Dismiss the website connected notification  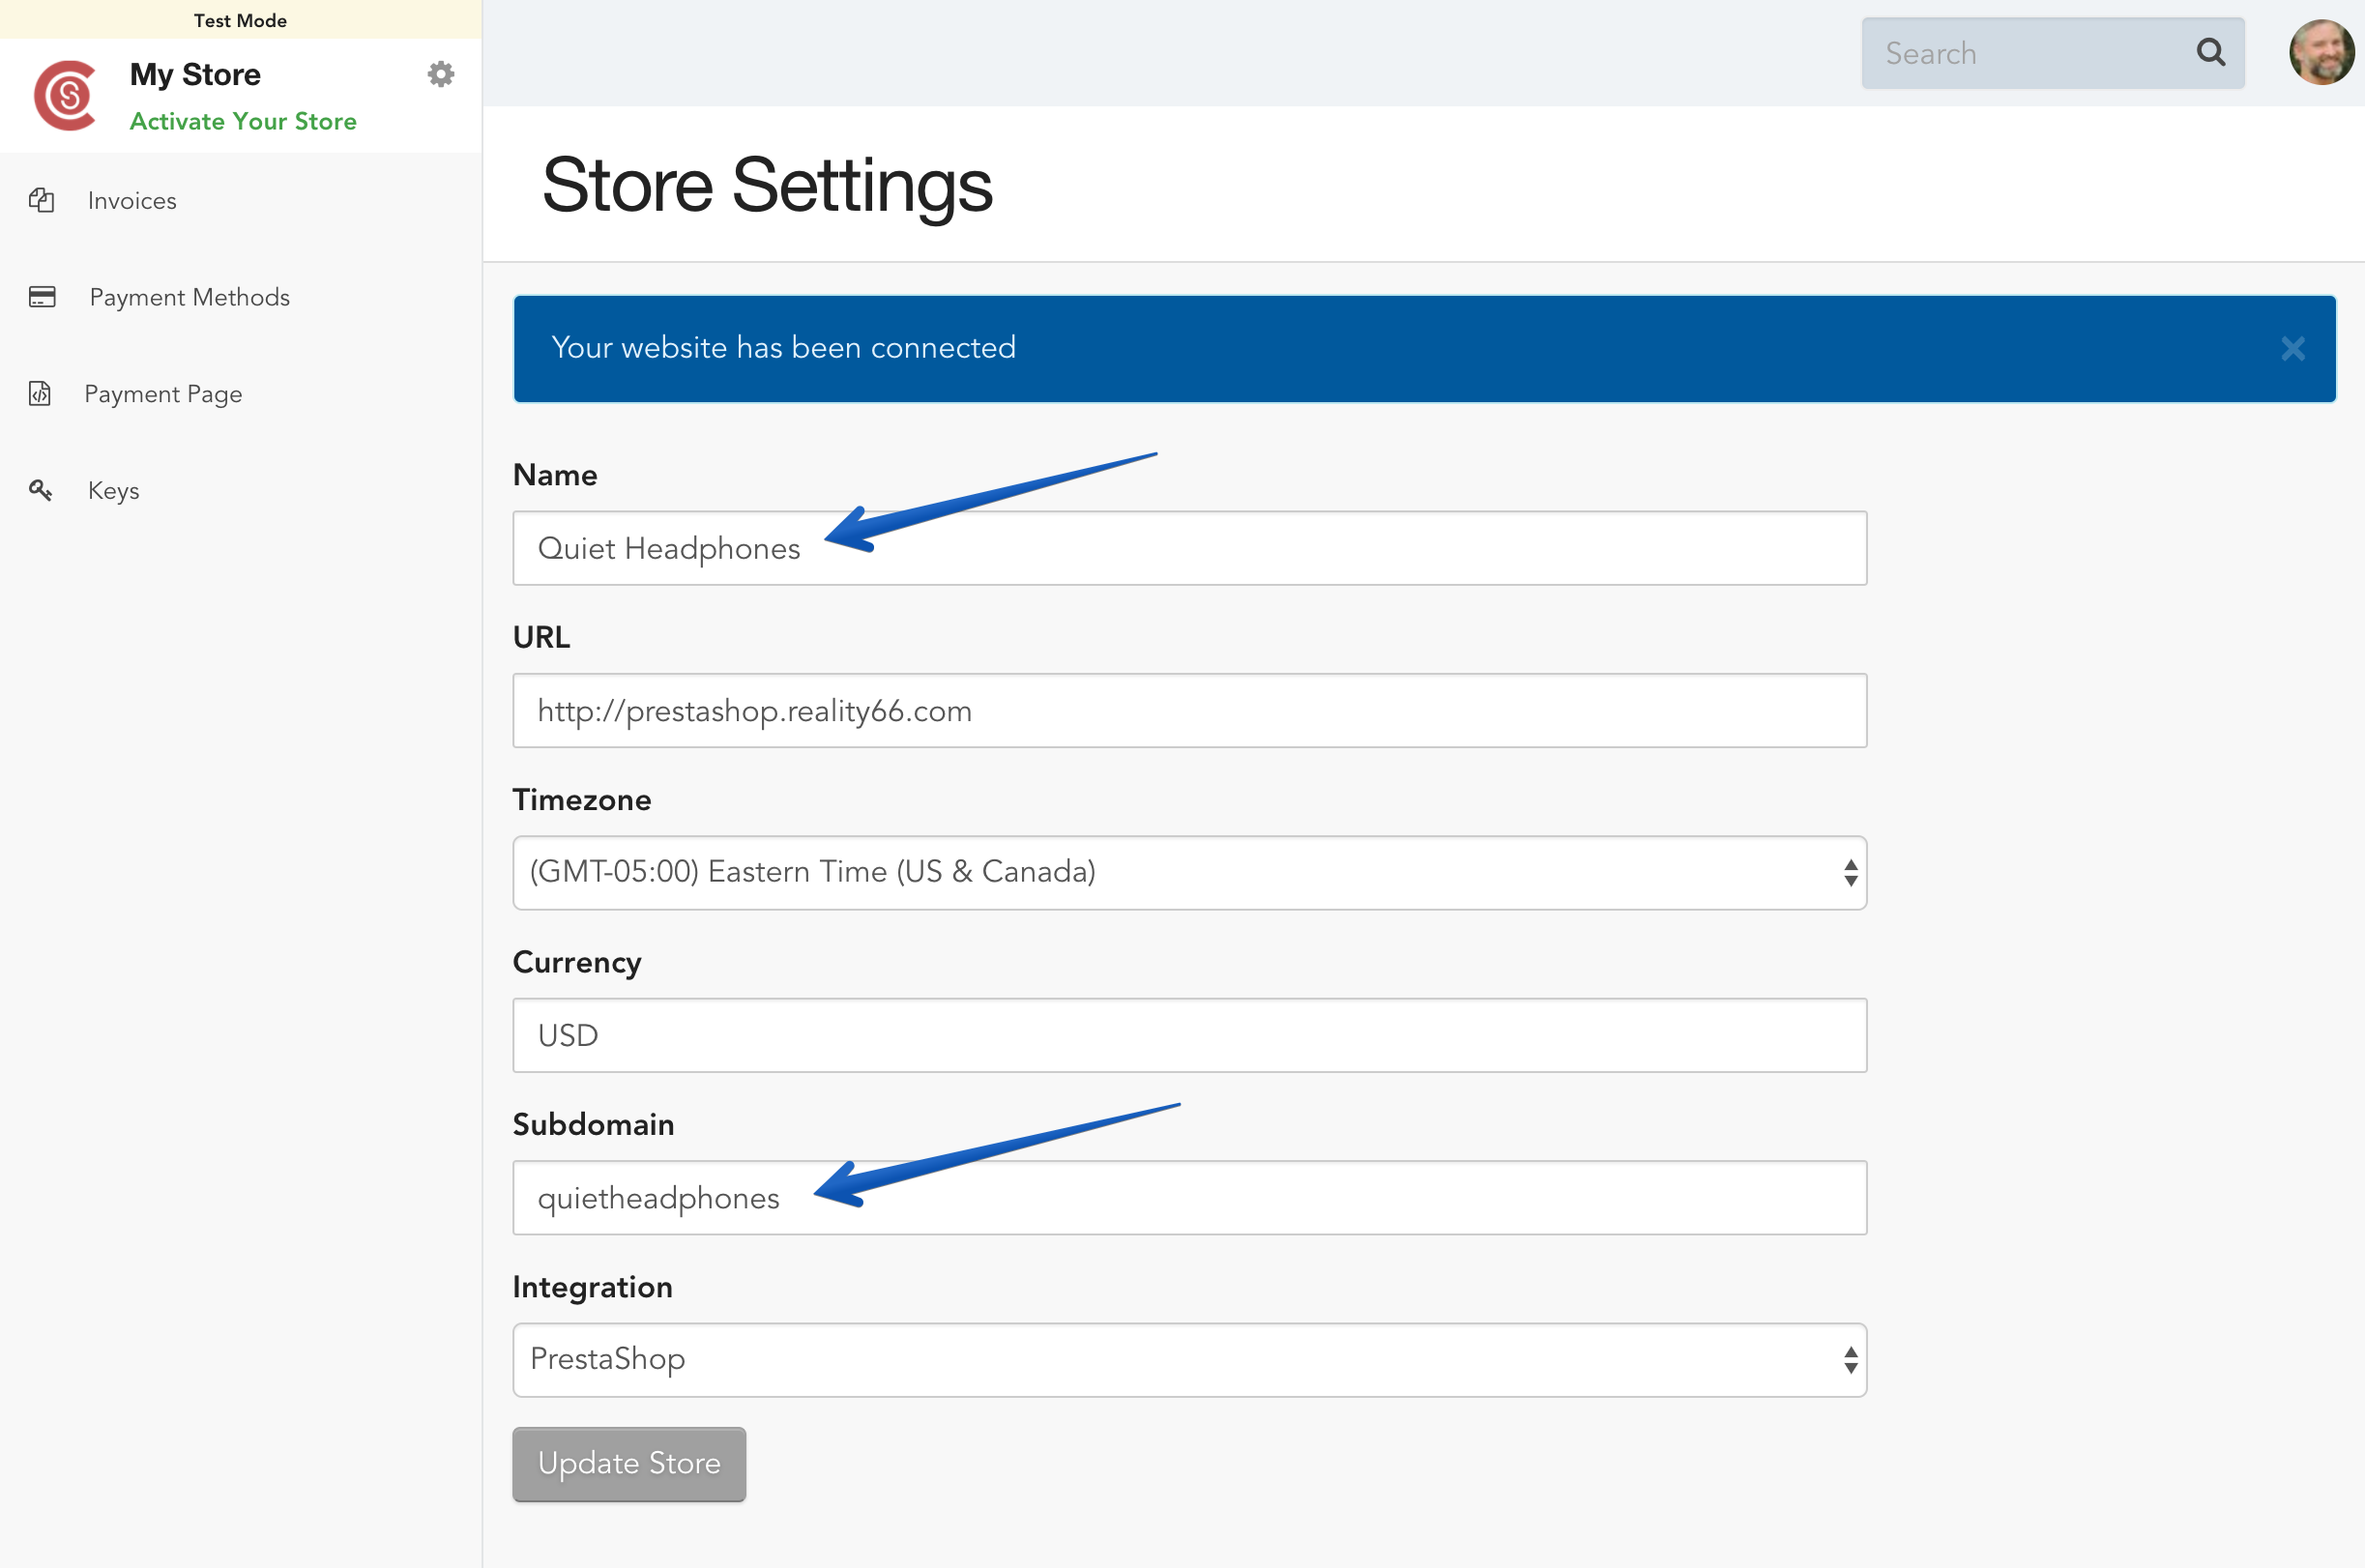point(2293,349)
